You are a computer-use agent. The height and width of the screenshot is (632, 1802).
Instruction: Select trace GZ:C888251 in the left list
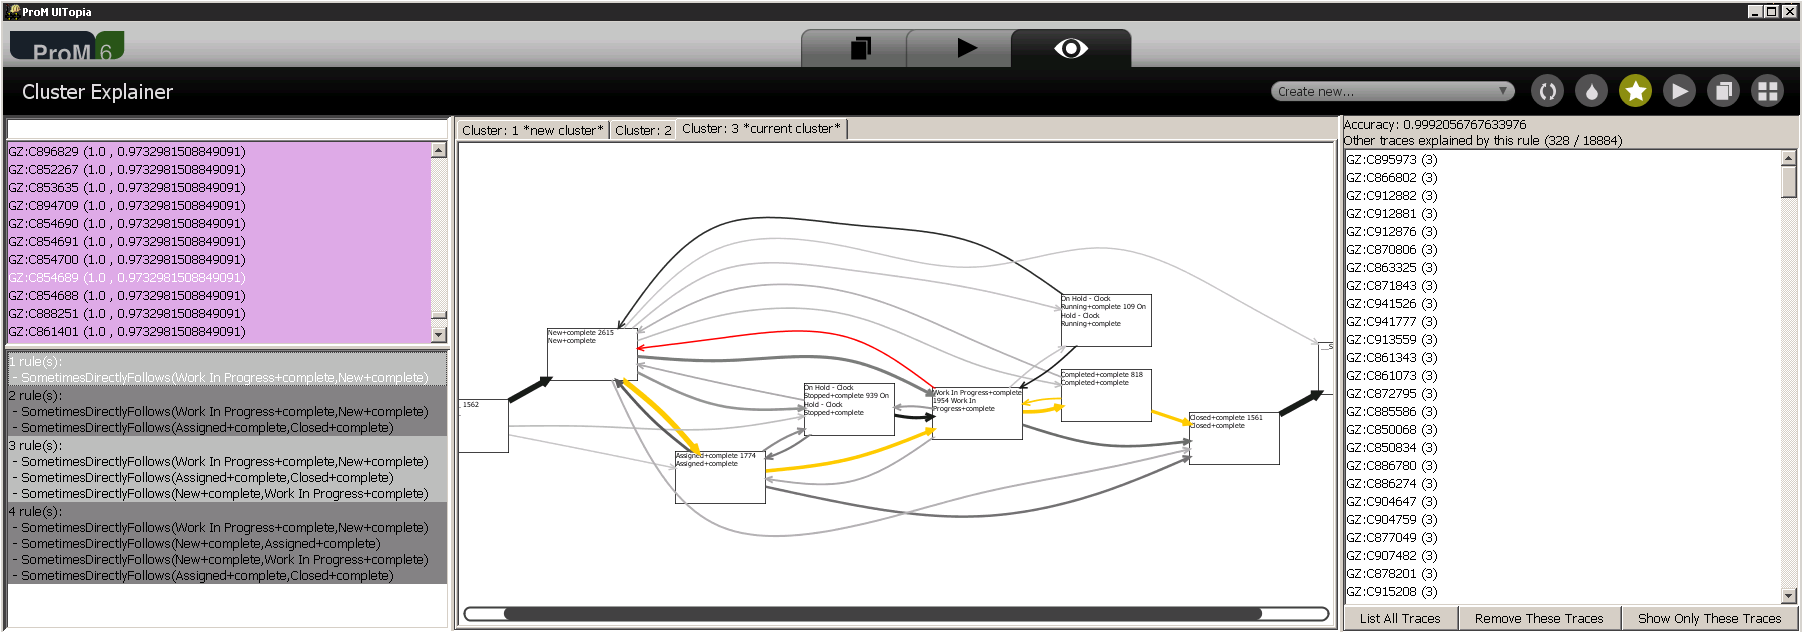click(219, 313)
